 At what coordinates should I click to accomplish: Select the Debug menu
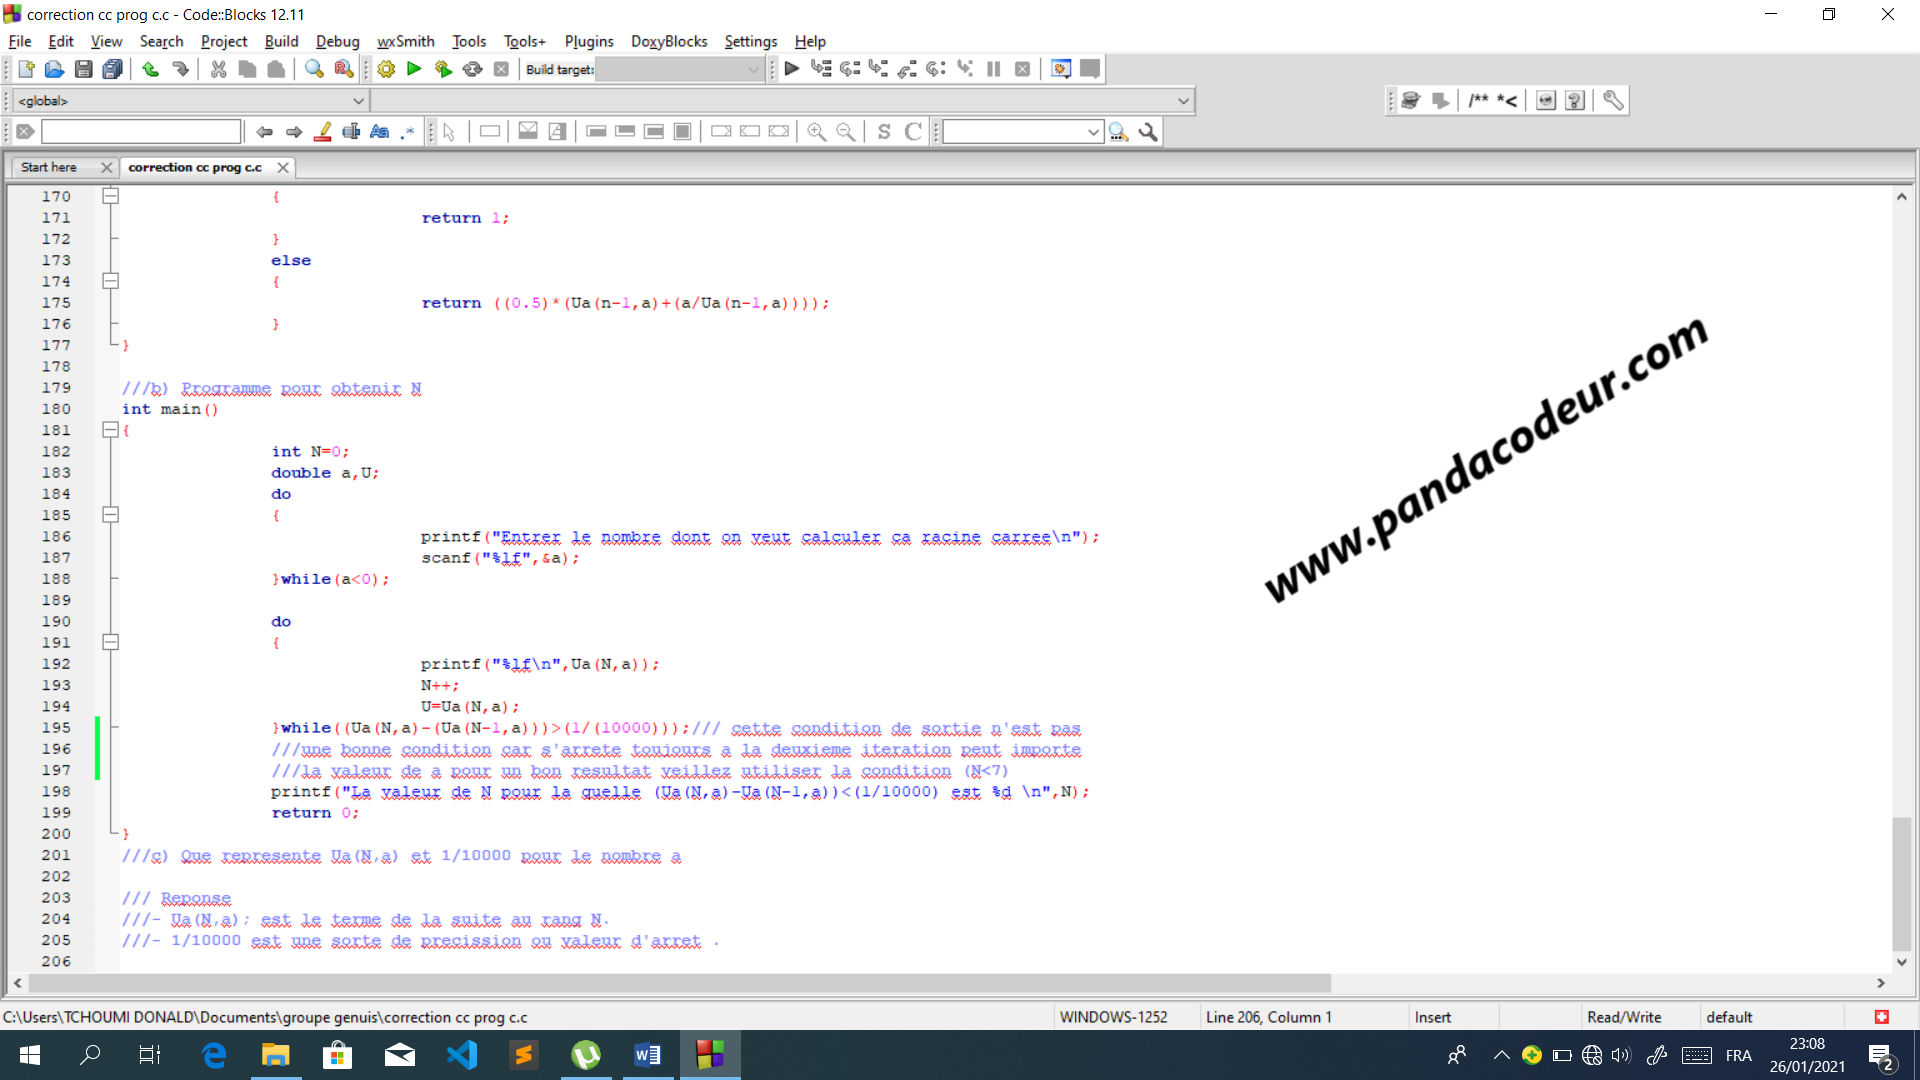coord(335,41)
